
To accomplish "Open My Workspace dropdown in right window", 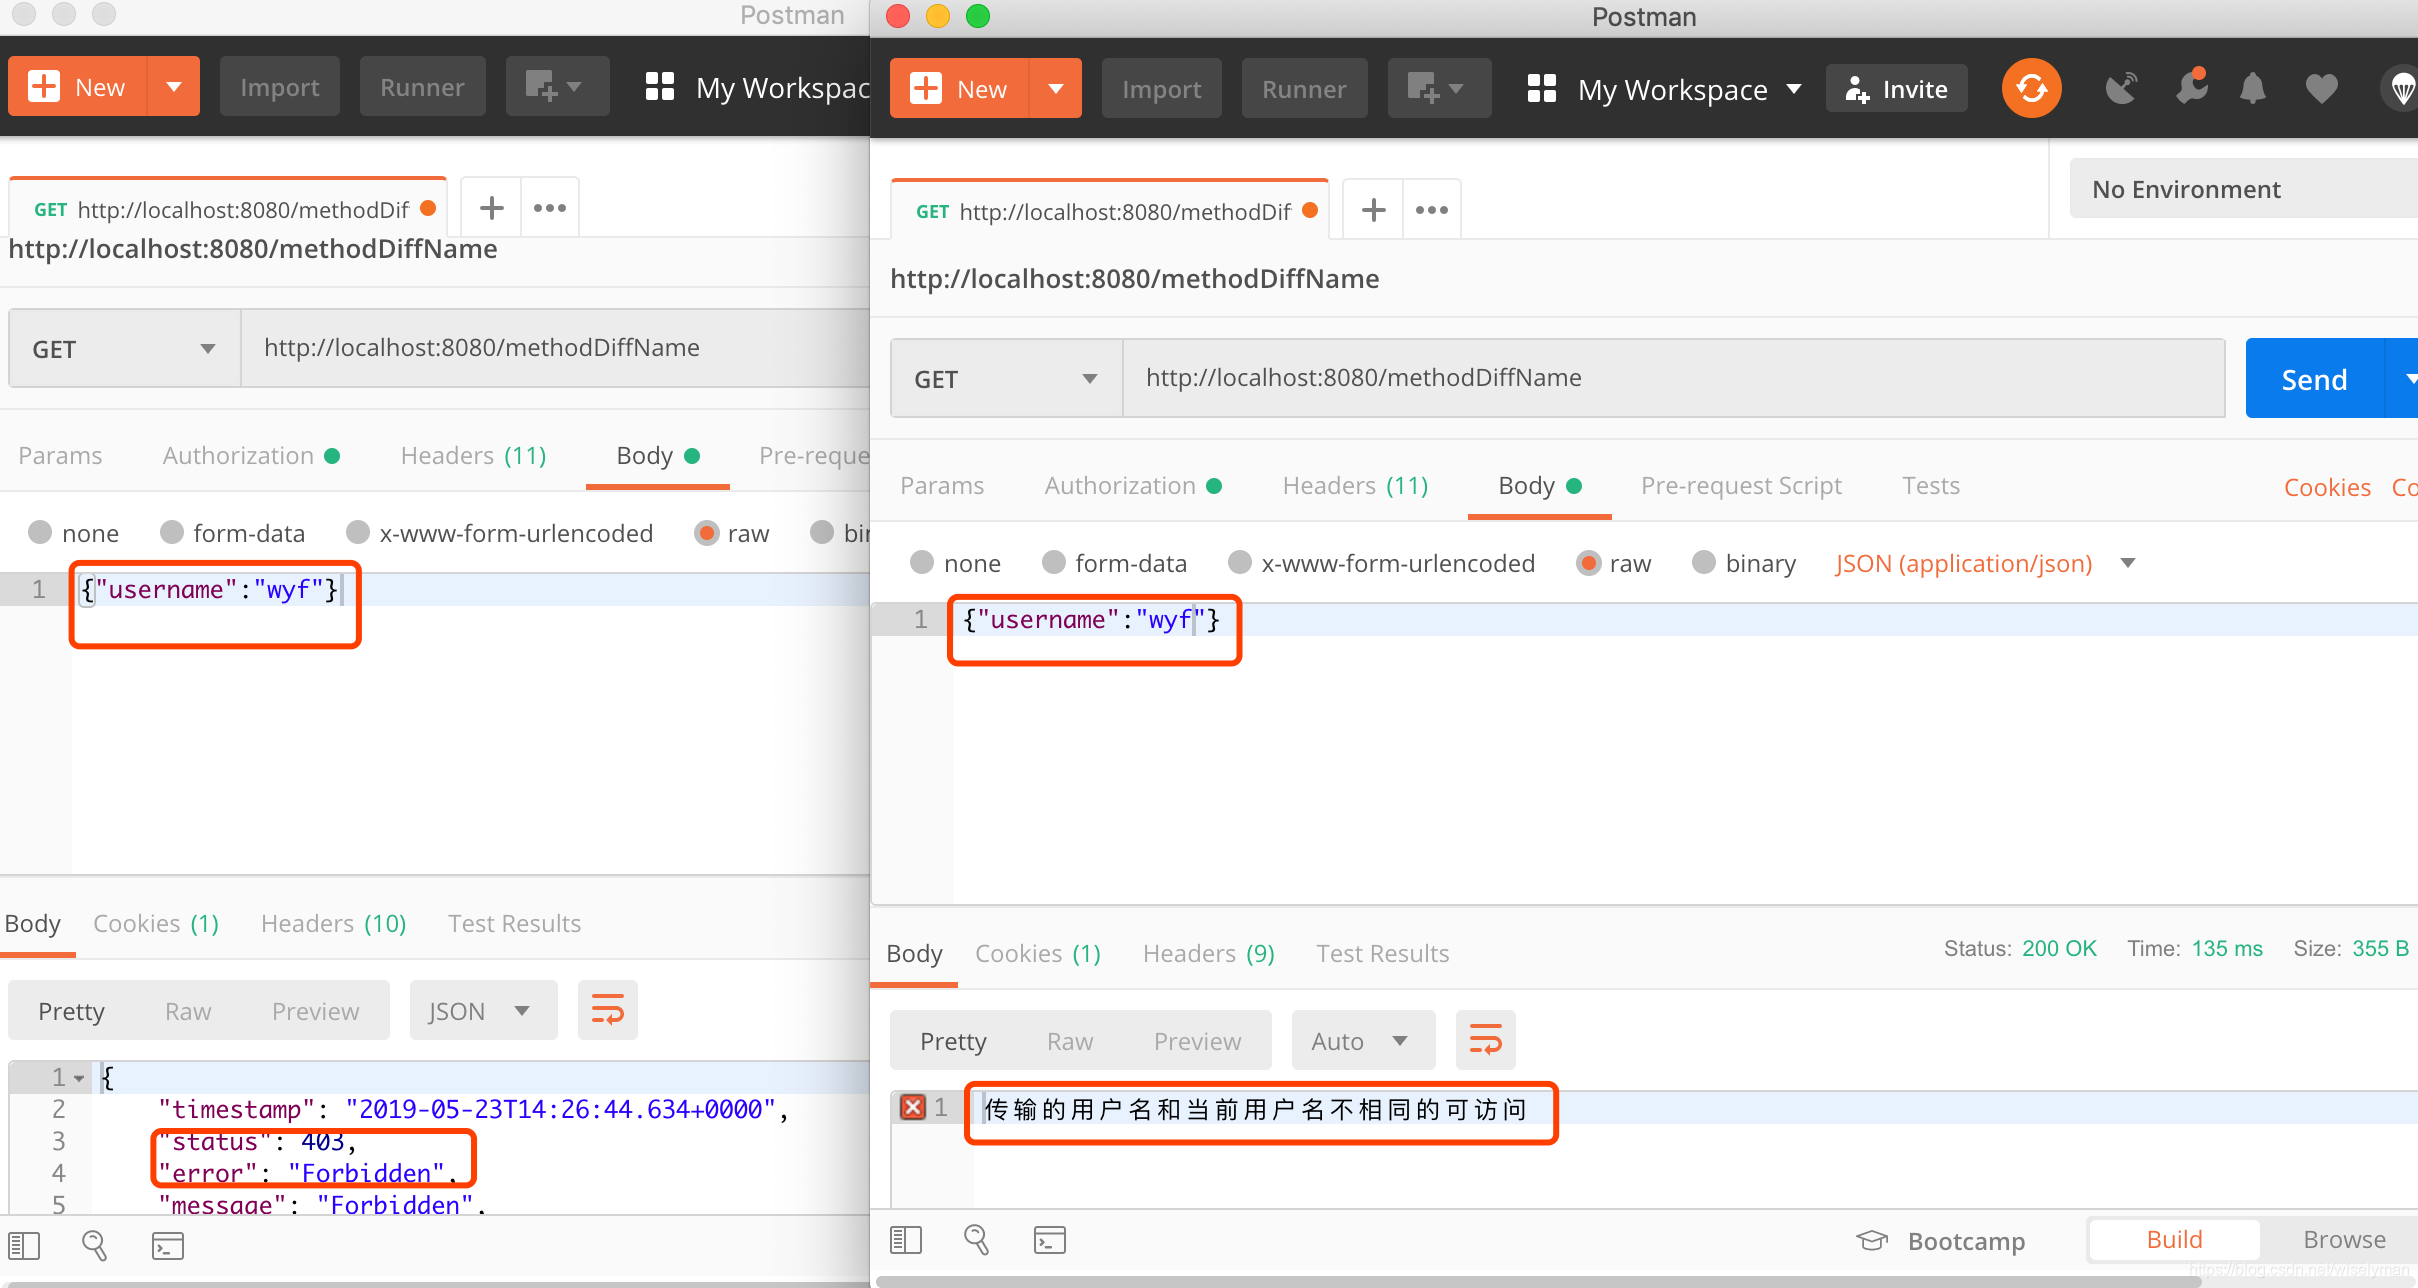I will (x=1690, y=89).
